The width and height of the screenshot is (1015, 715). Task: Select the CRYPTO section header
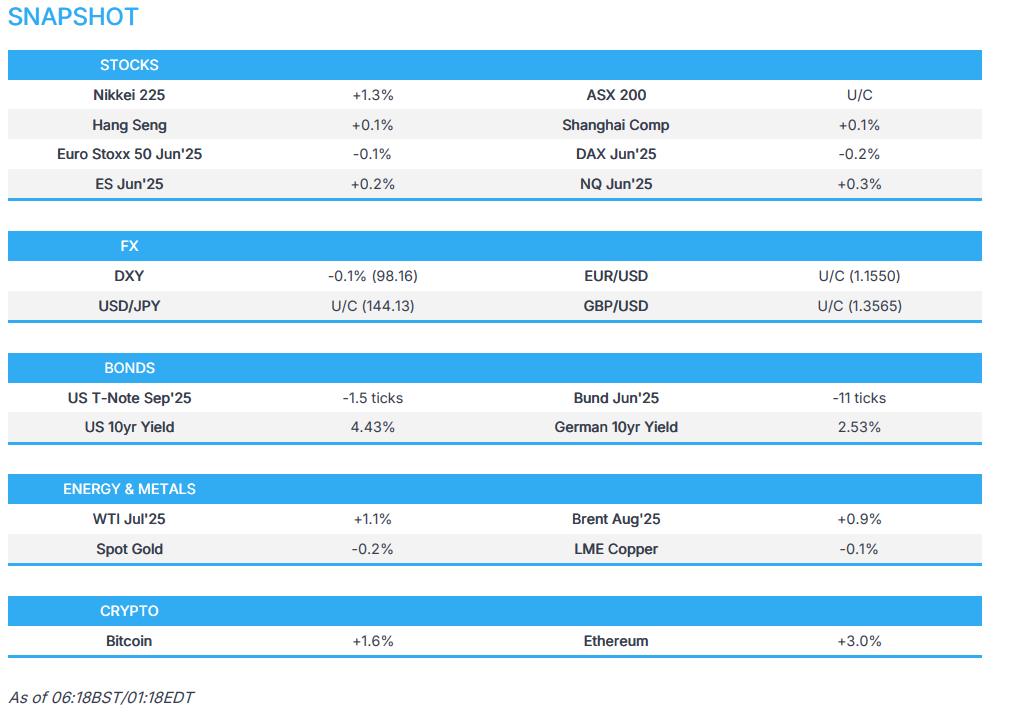tap(129, 611)
